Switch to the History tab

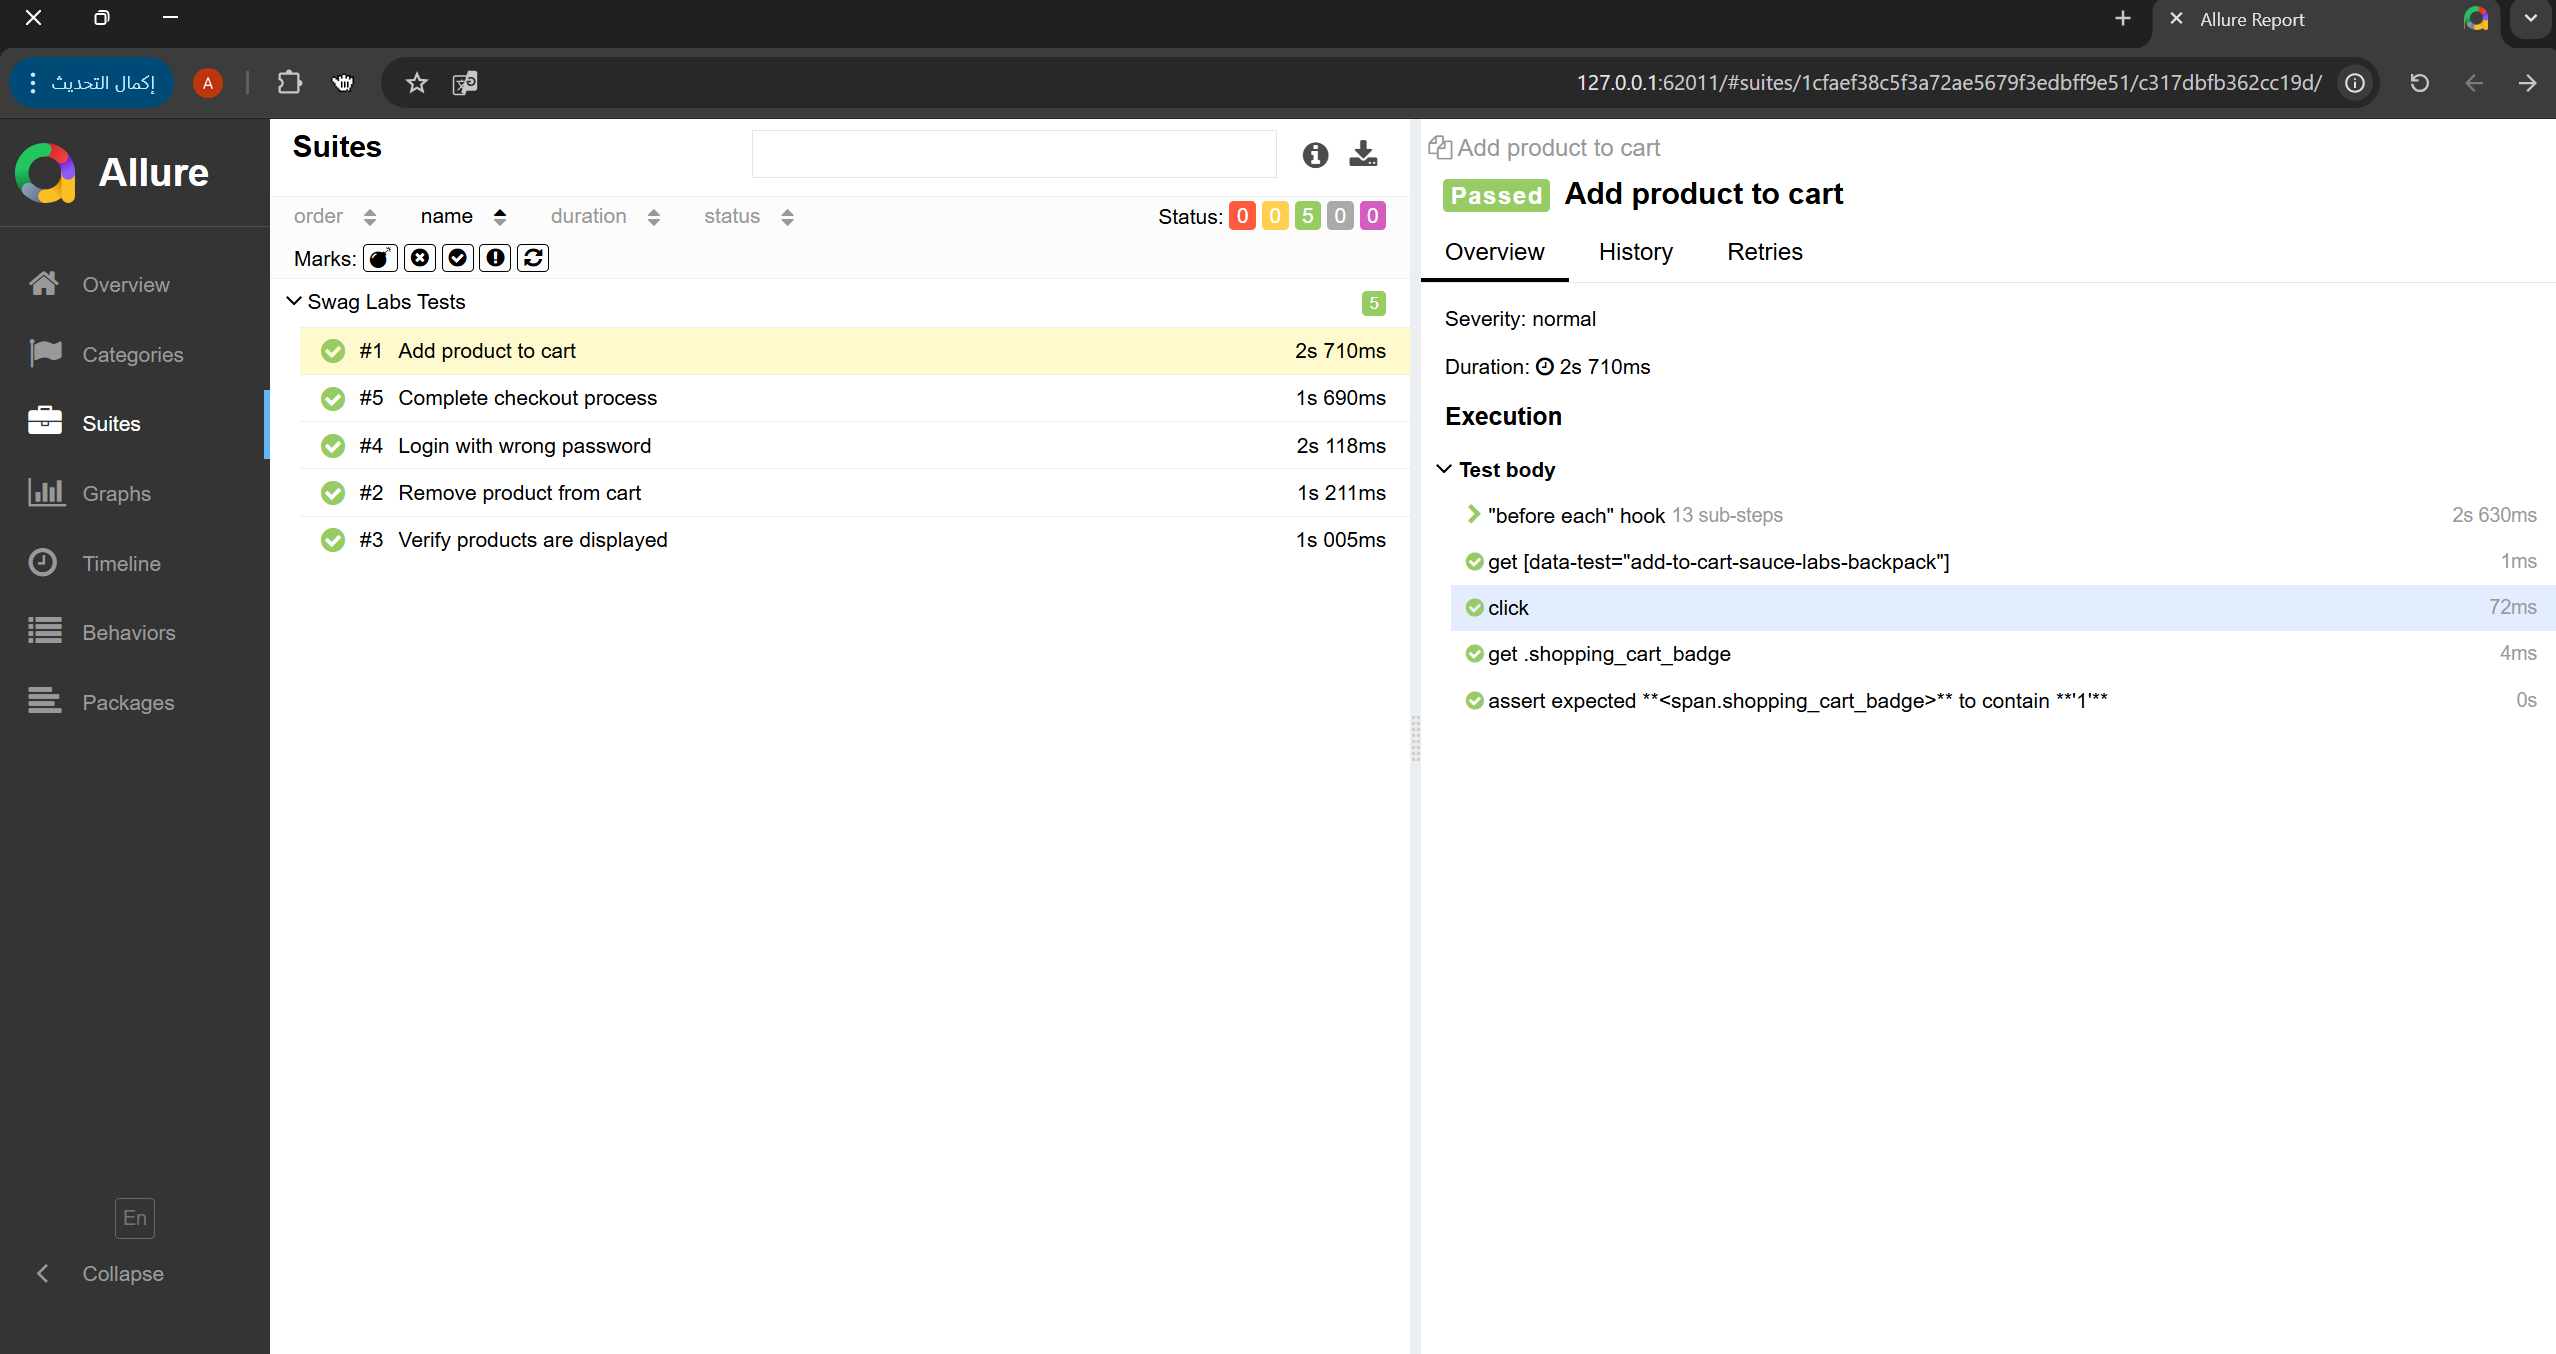point(1635,252)
